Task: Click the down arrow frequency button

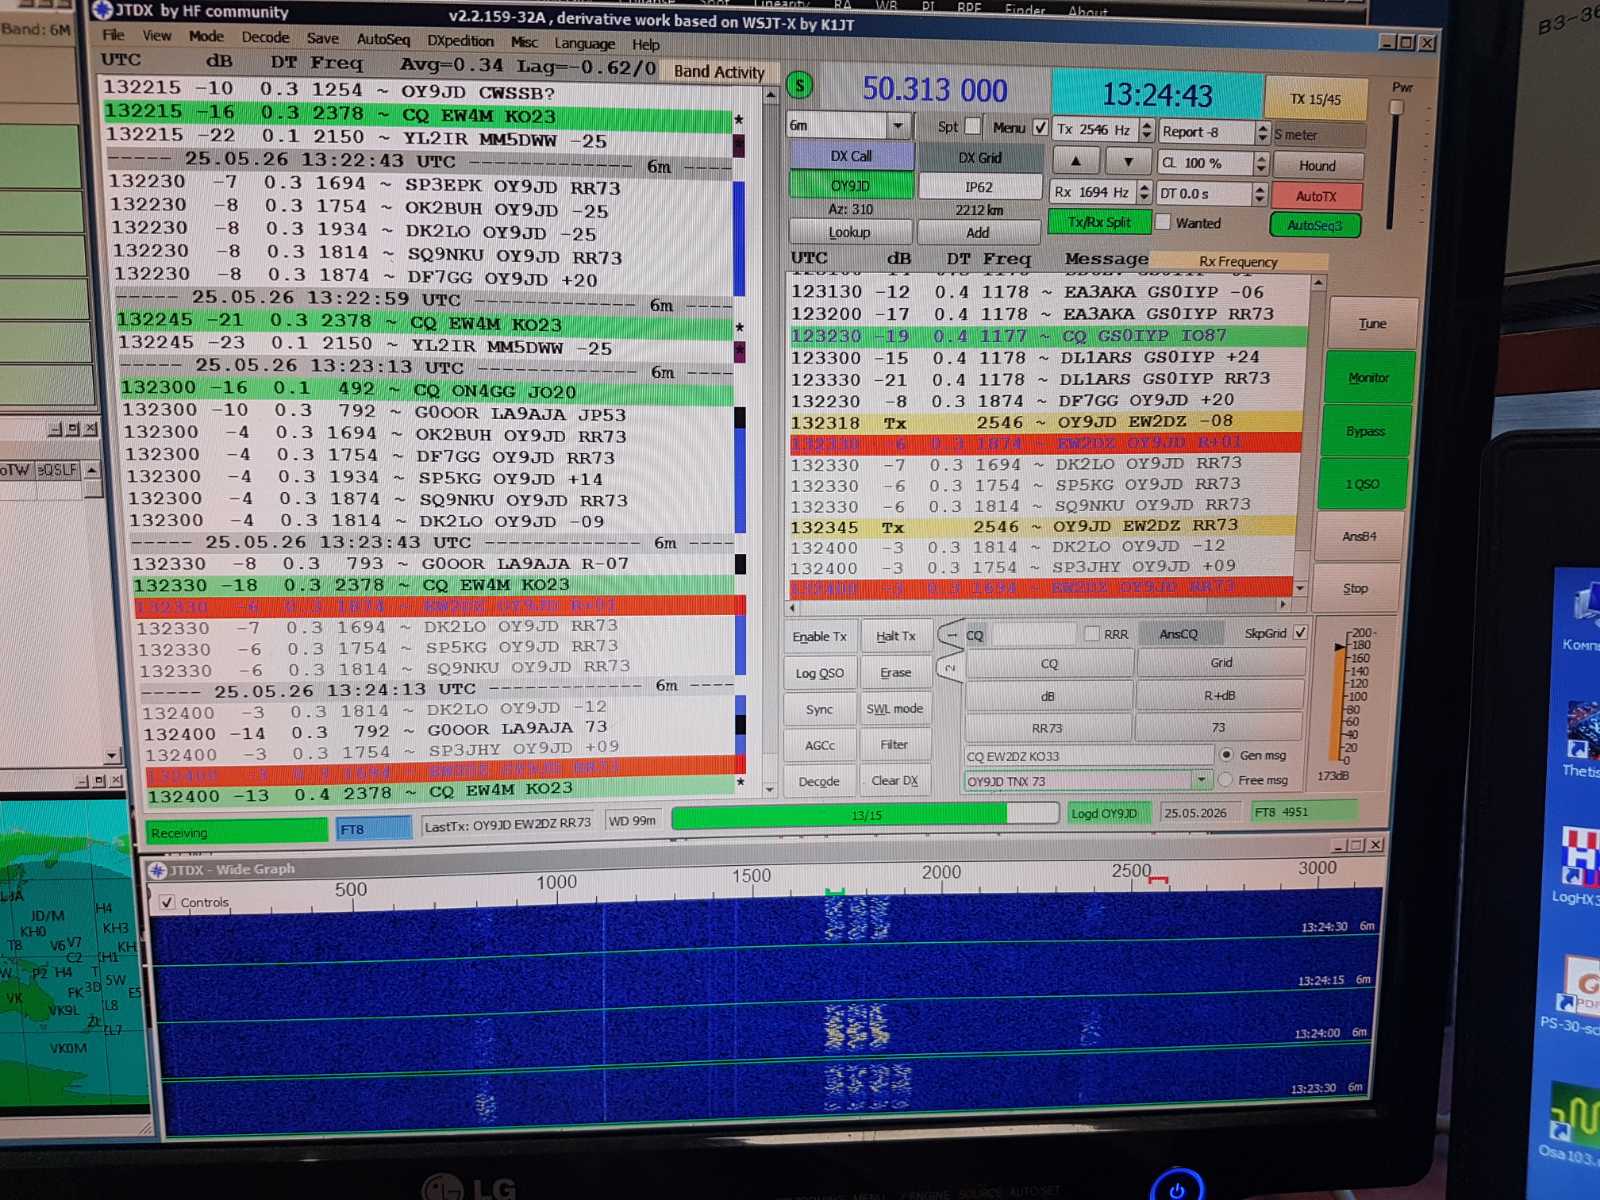Action: (x=1128, y=161)
